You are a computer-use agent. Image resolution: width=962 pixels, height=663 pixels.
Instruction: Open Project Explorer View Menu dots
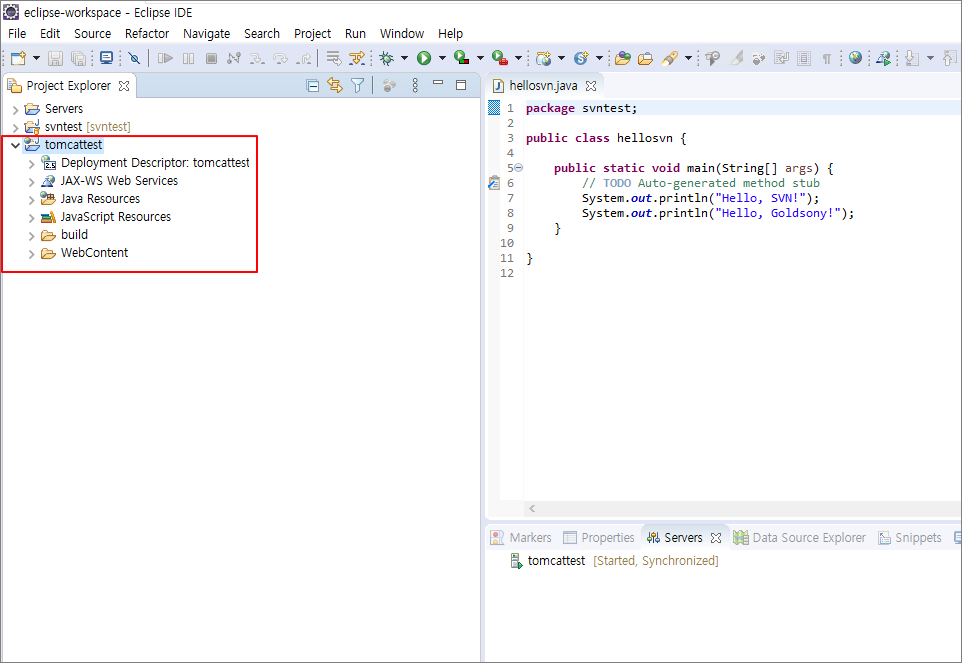(x=415, y=86)
